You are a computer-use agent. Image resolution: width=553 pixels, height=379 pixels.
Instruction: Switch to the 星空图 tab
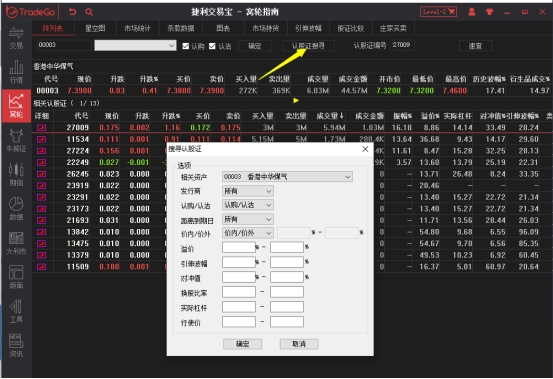95,28
